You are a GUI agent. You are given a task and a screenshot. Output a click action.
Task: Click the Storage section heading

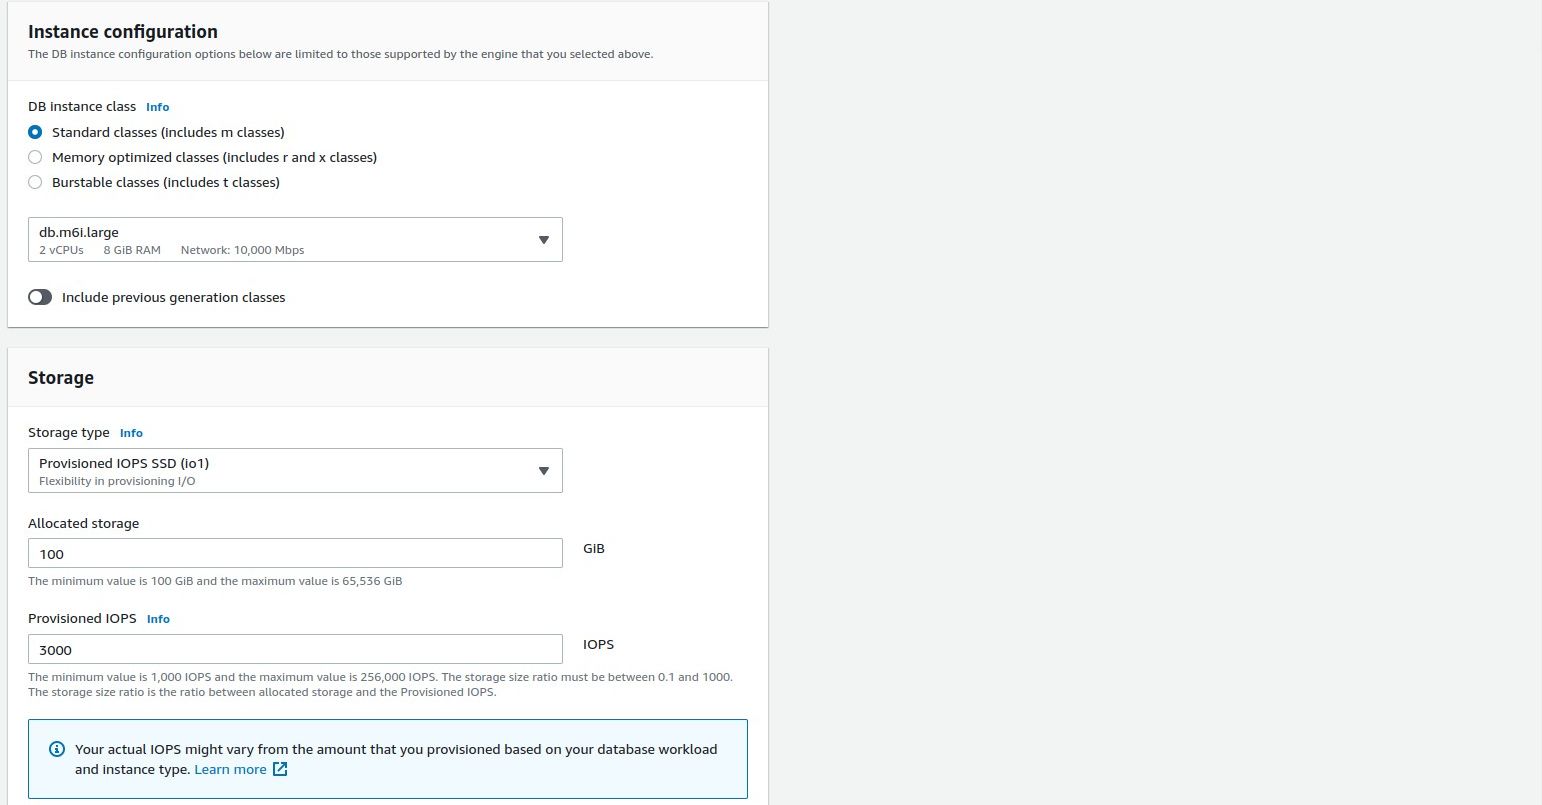(x=61, y=378)
